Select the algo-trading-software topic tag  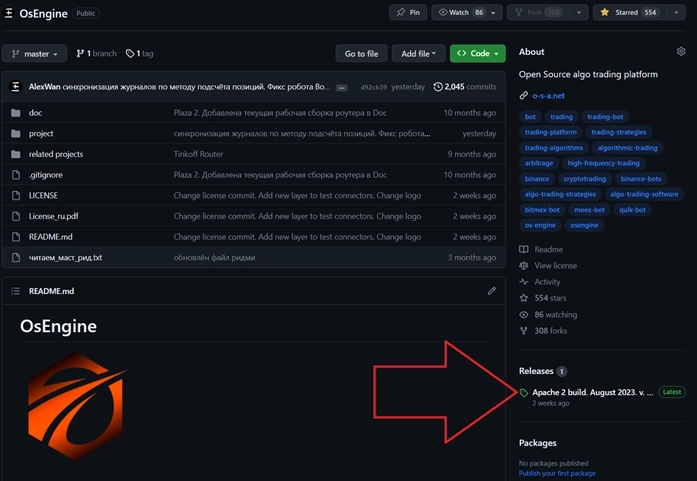click(x=644, y=194)
